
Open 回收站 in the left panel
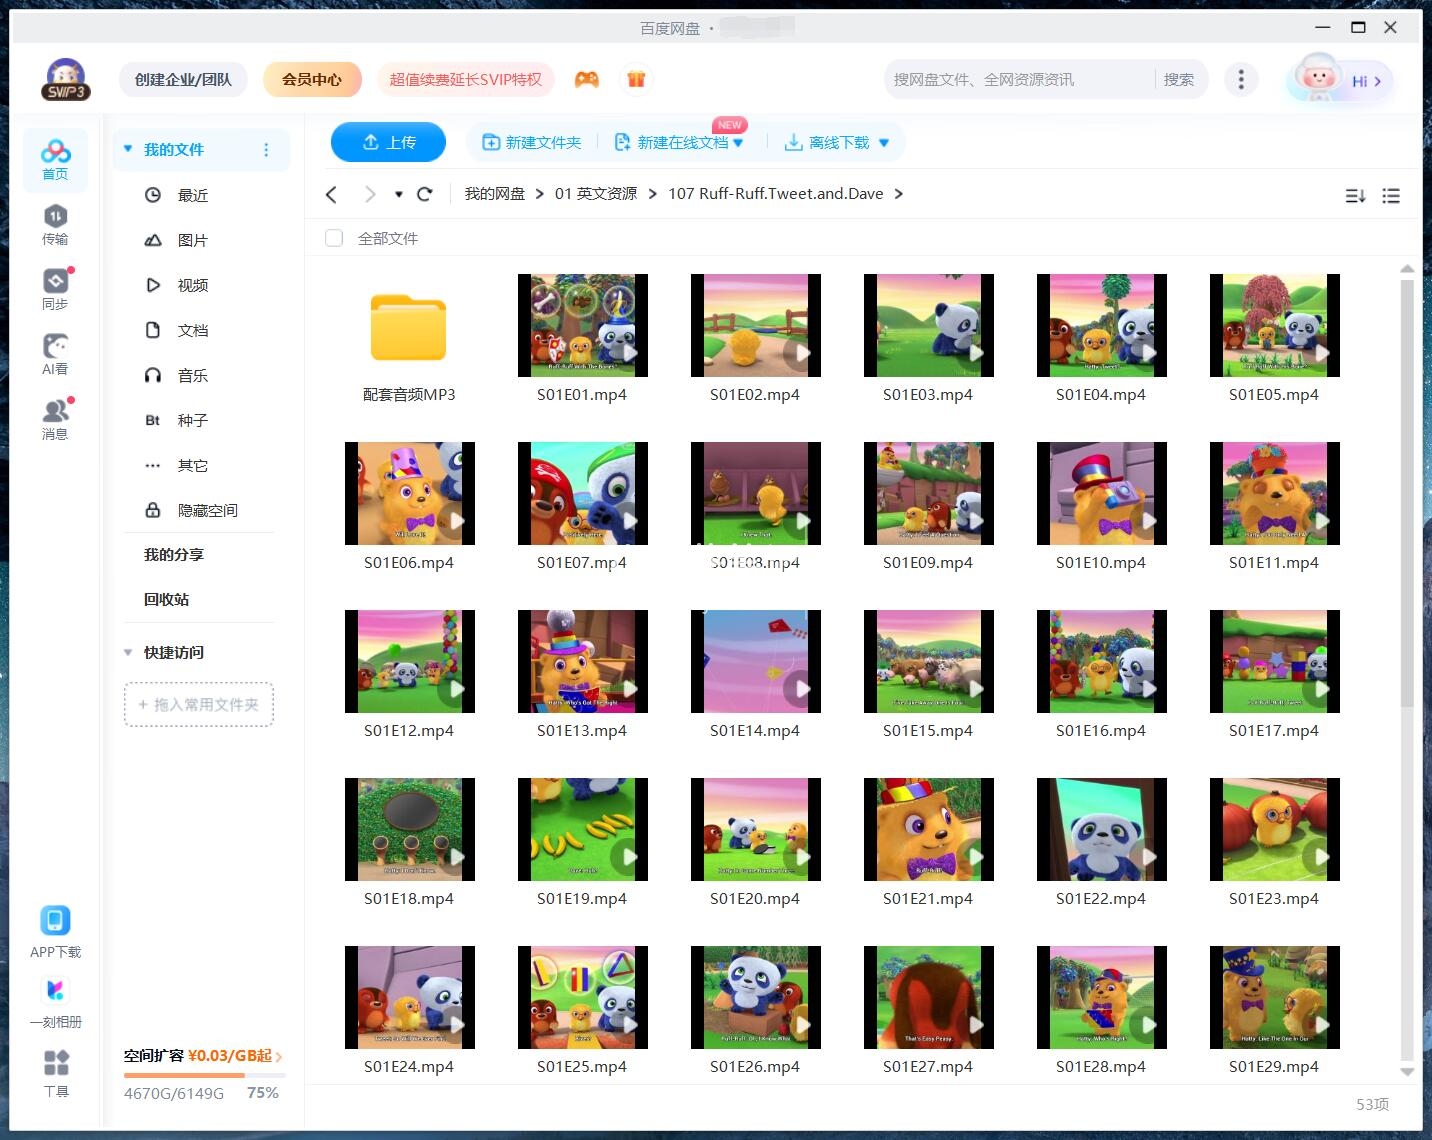click(x=166, y=599)
